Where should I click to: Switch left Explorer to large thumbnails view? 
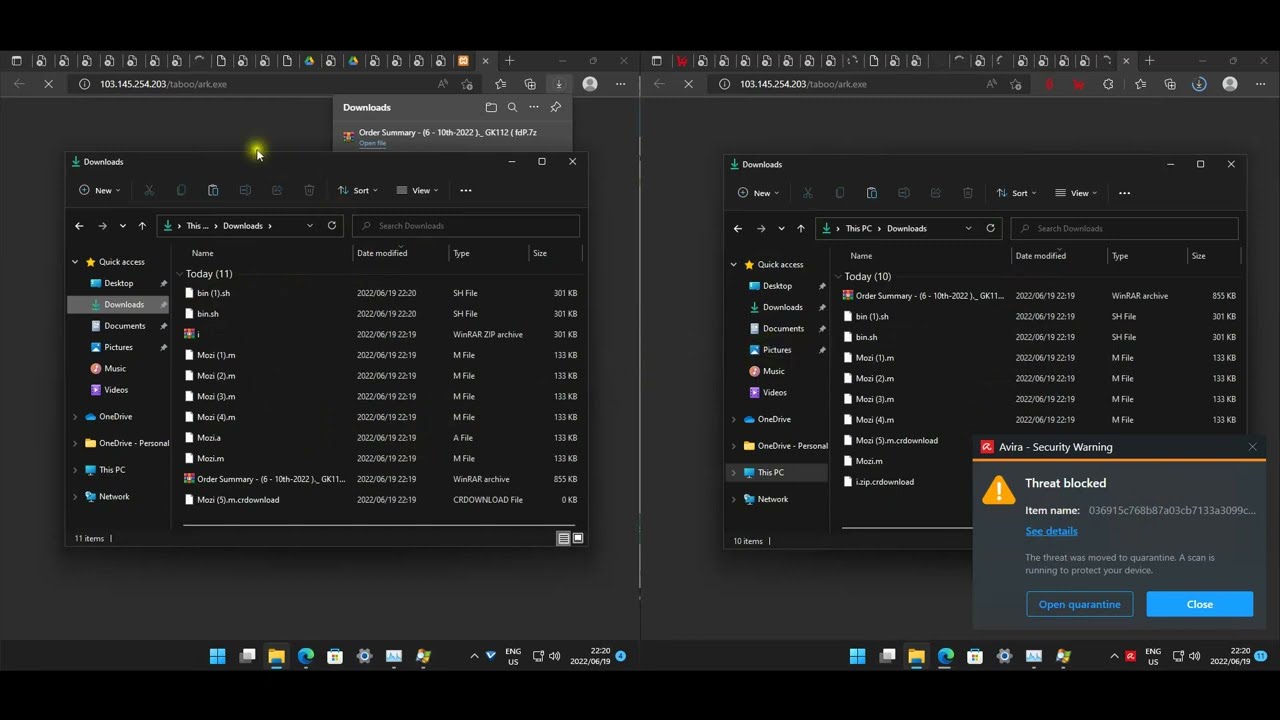click(x=578, y=538)
